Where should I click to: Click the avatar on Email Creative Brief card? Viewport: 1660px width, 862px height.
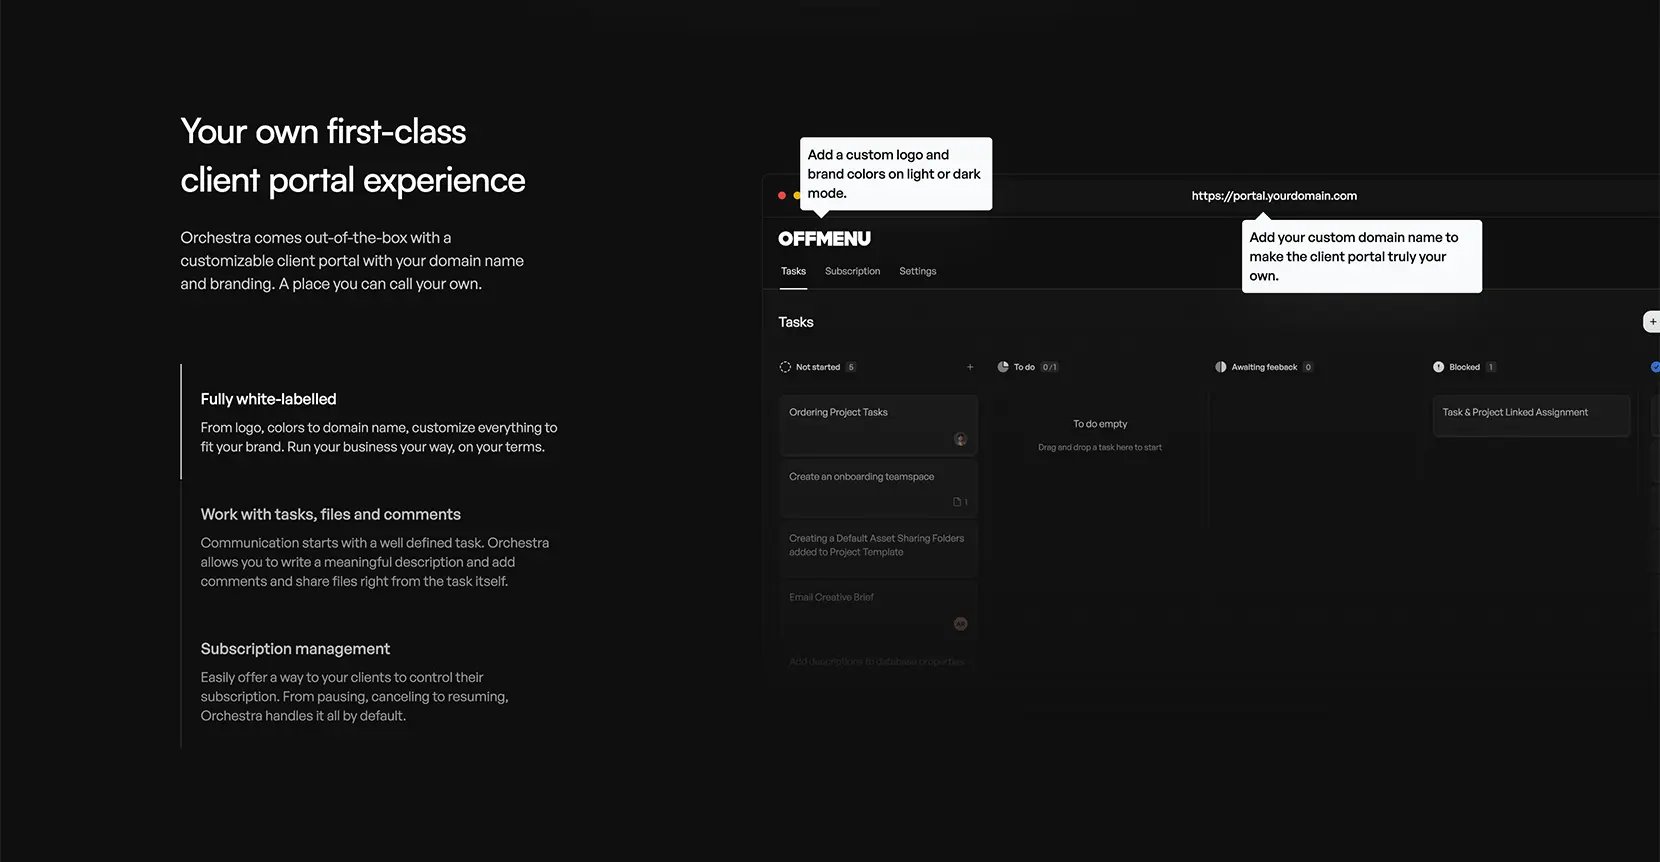point(960,624)
